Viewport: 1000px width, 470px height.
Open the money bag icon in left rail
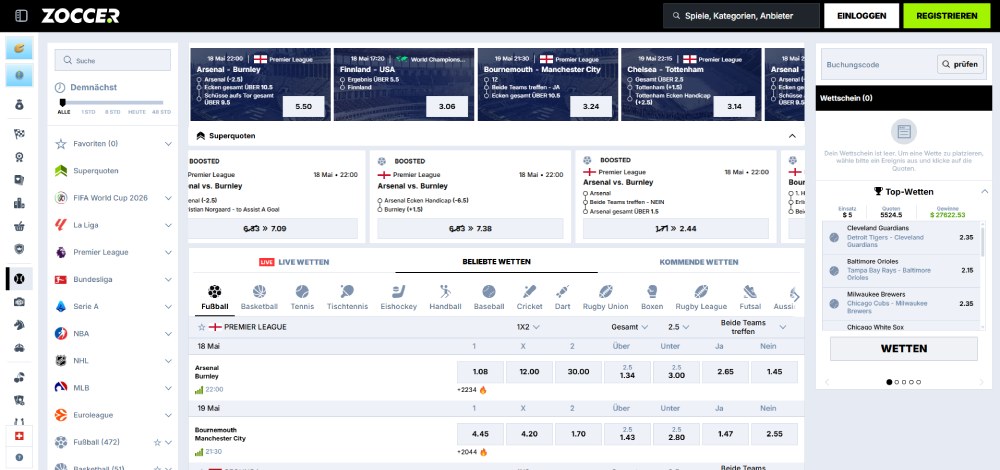click(x=20, y=105)
